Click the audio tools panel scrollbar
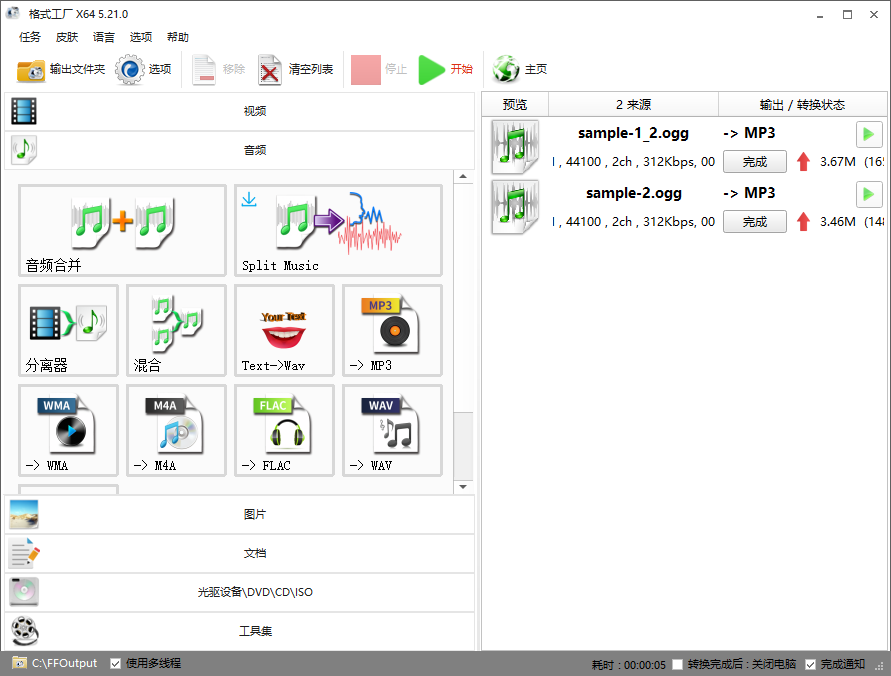891x676 pixels. coord(463,330)
